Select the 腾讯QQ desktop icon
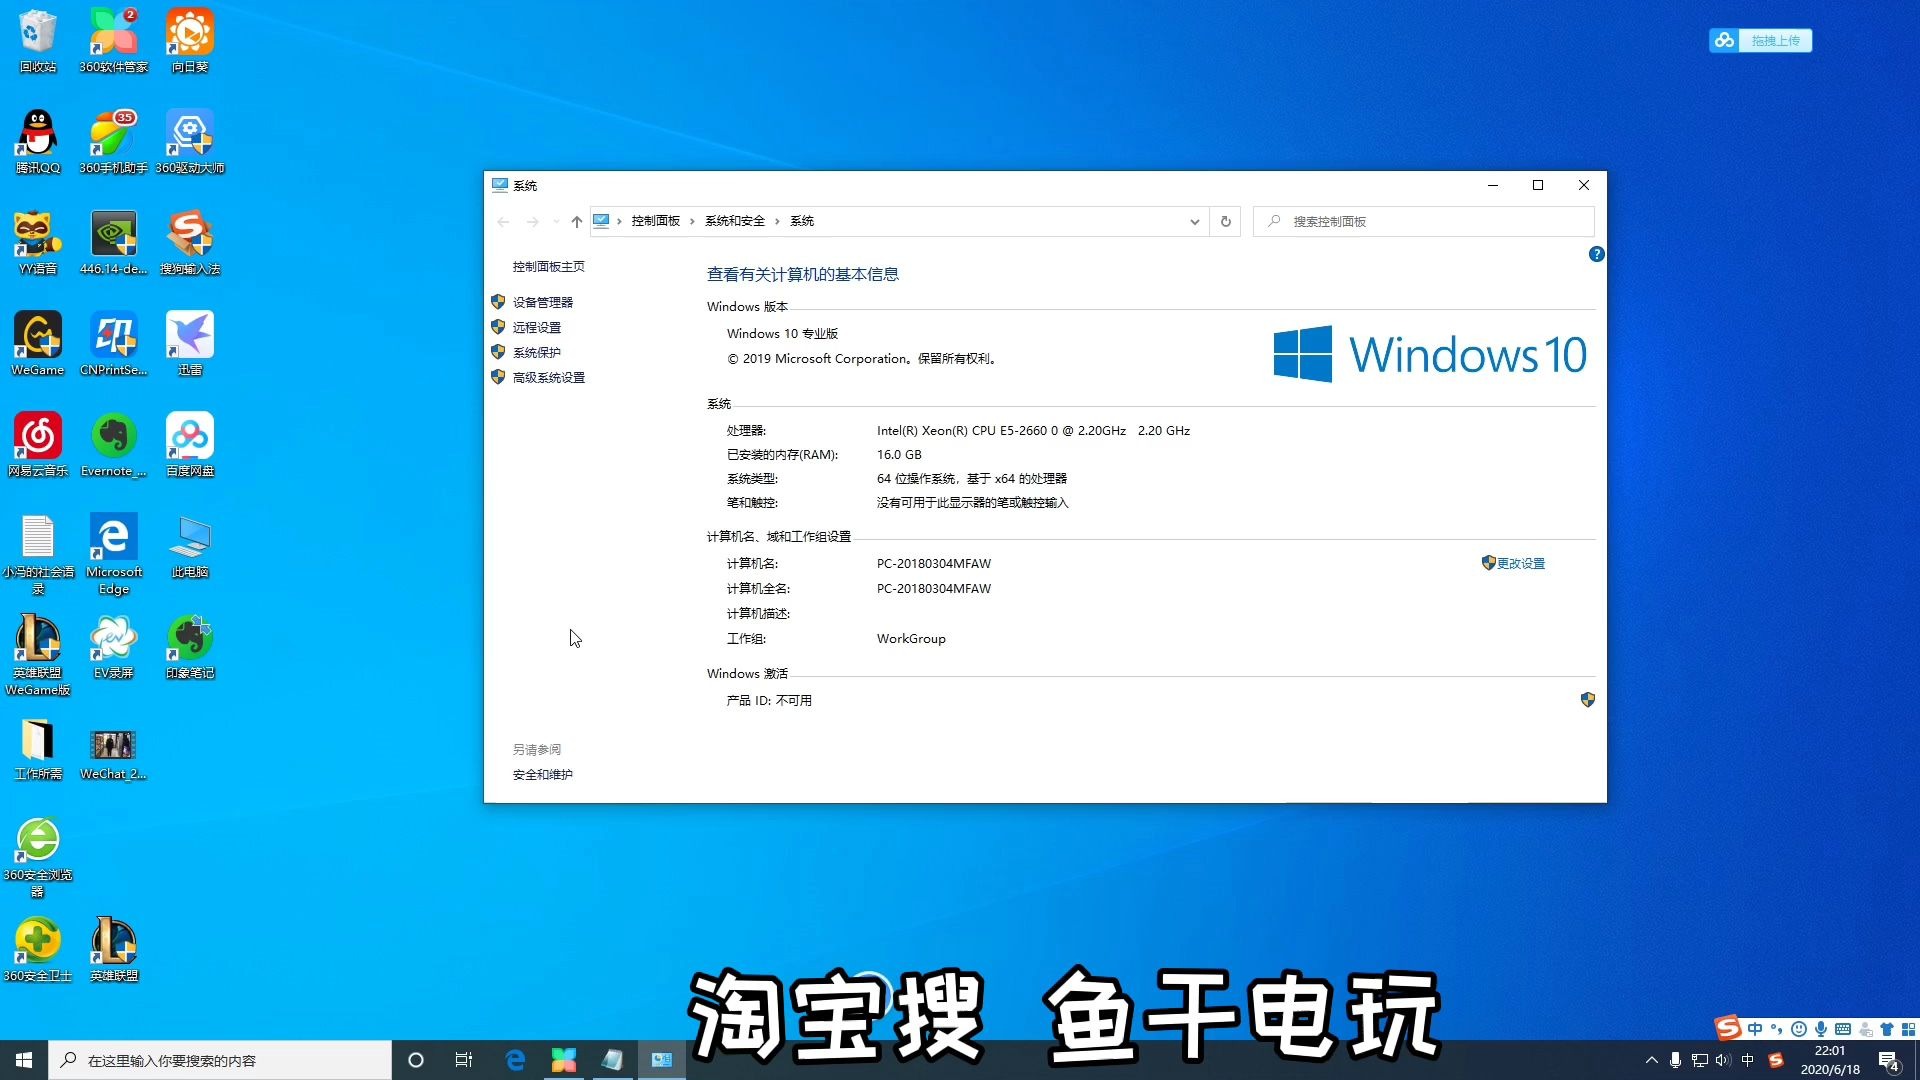 coord(38,142)
